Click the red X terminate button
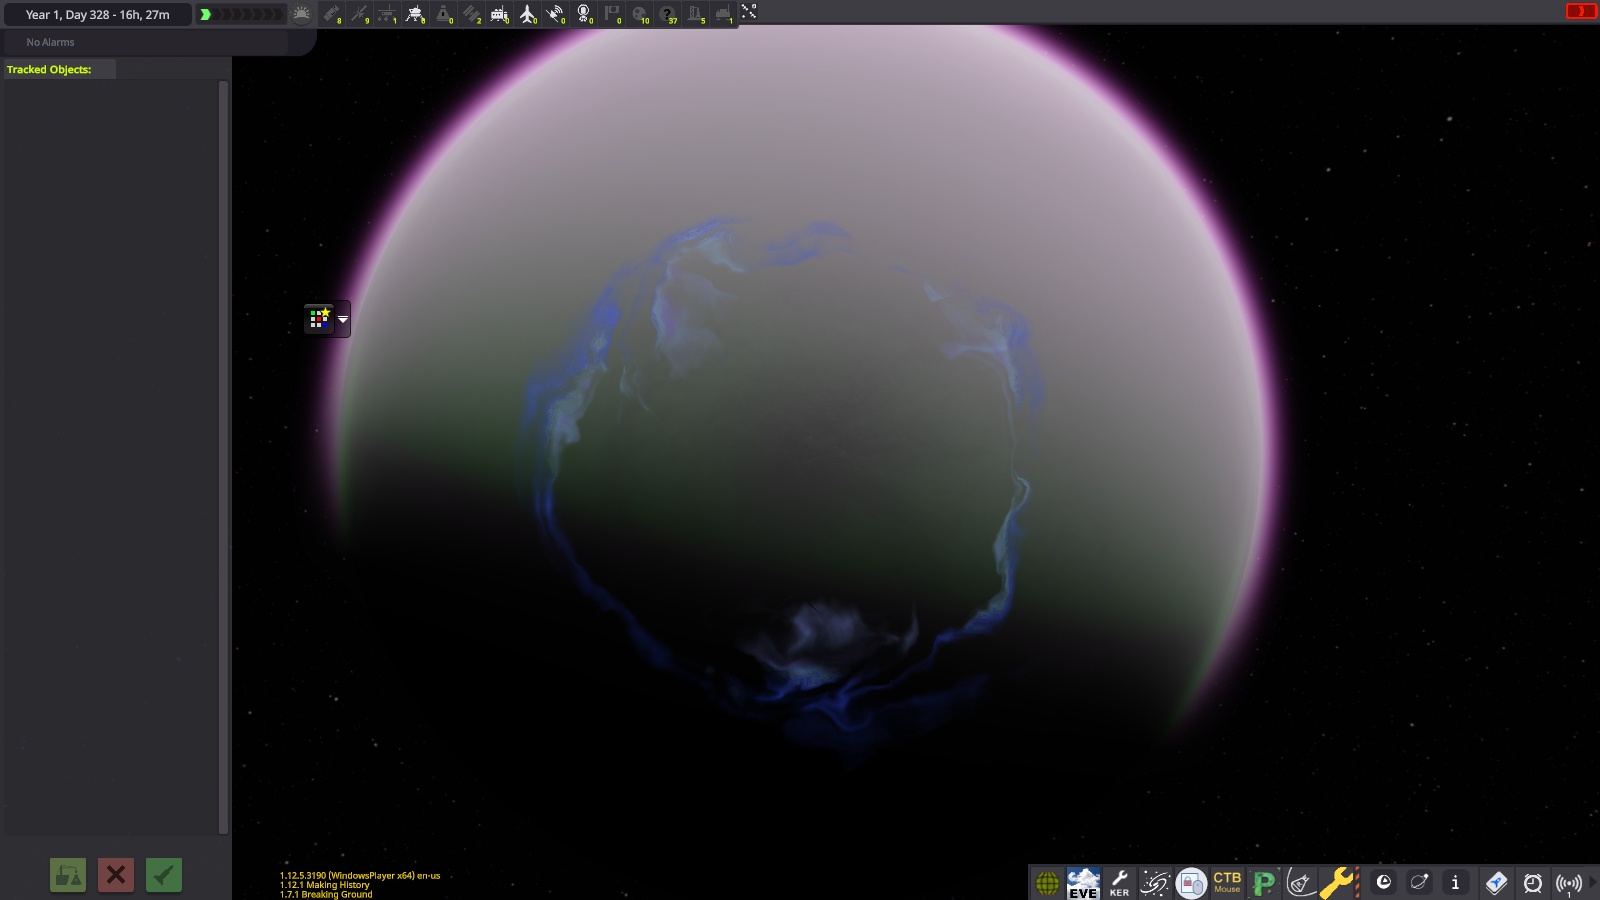 tap(116, 875)
